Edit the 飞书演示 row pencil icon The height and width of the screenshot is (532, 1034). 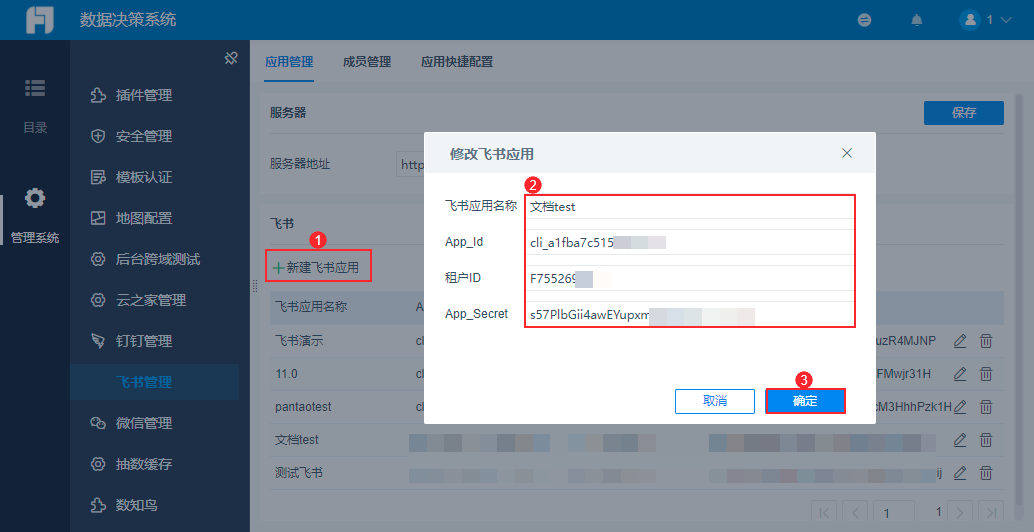tap(960, 341)
